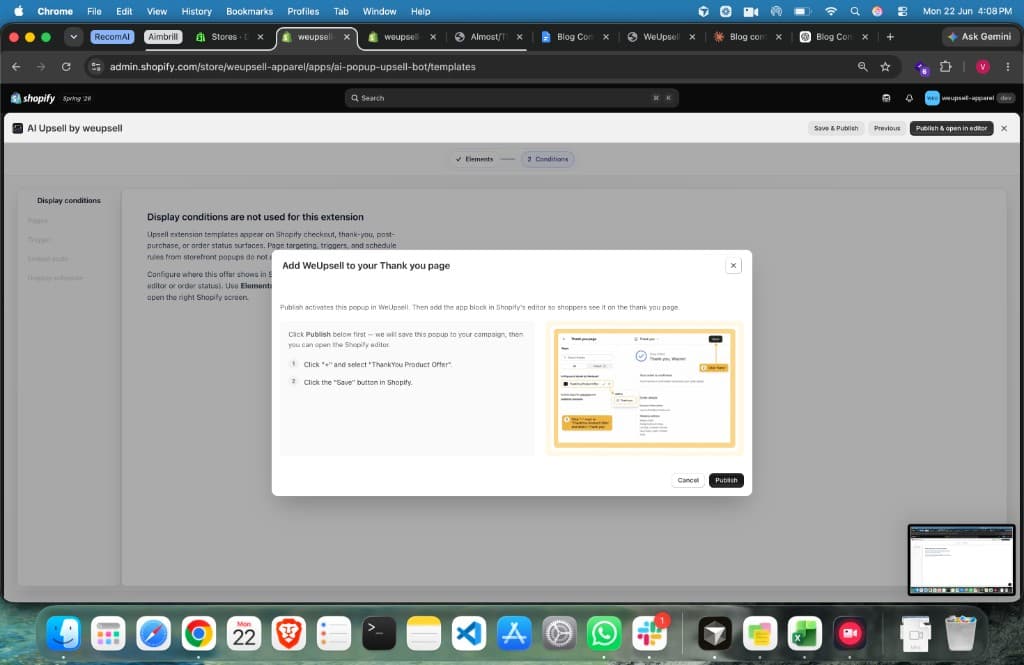Open Slack from the dock
The height and width of the screenshot is (665, 1024).
649,633
